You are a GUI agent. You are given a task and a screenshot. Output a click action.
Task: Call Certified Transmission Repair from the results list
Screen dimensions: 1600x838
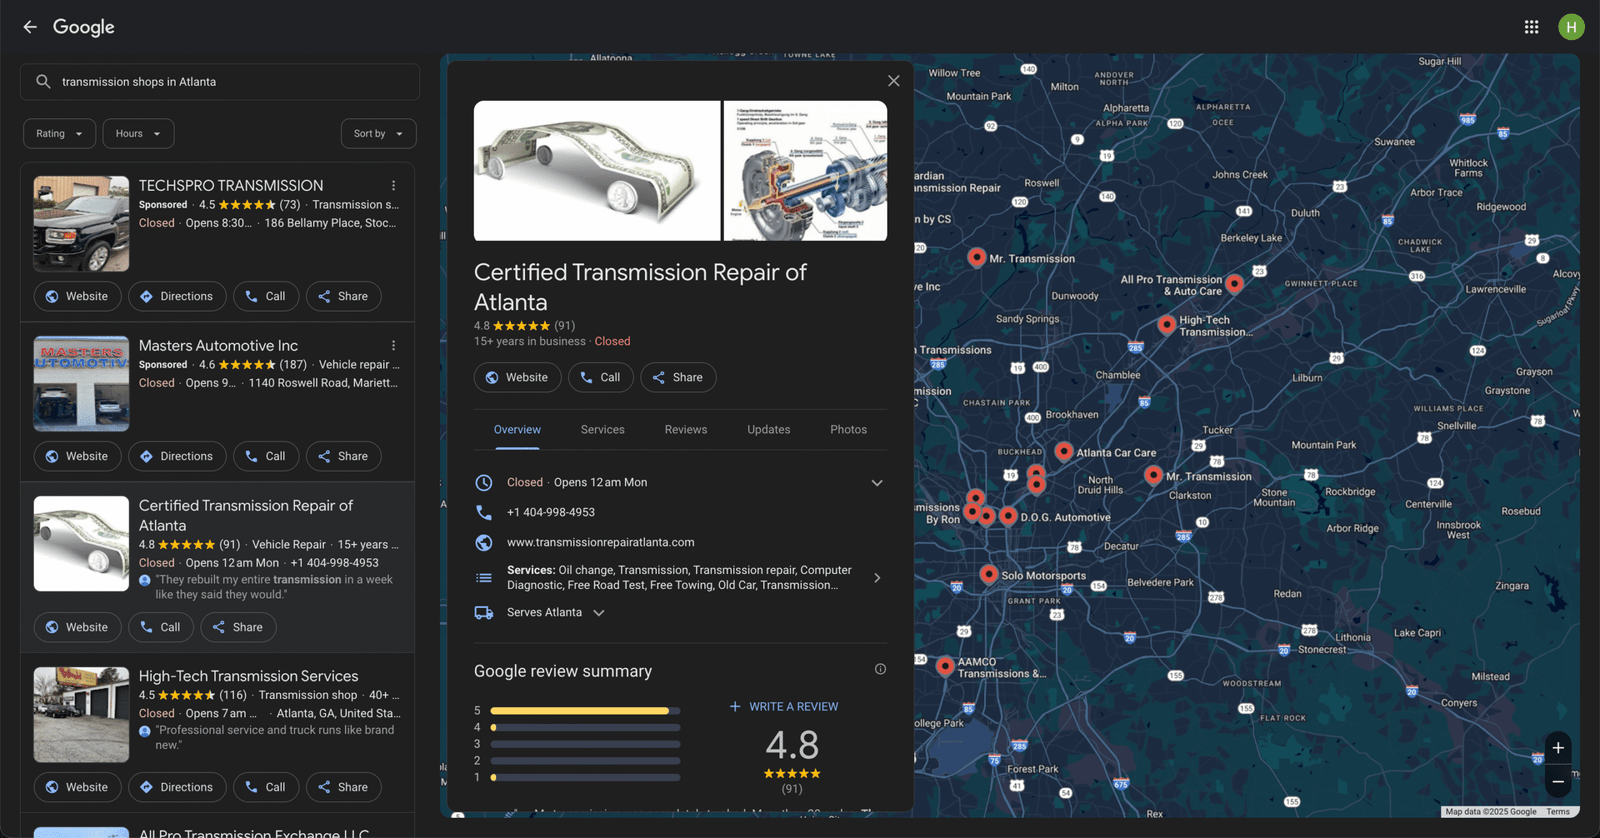161,627
